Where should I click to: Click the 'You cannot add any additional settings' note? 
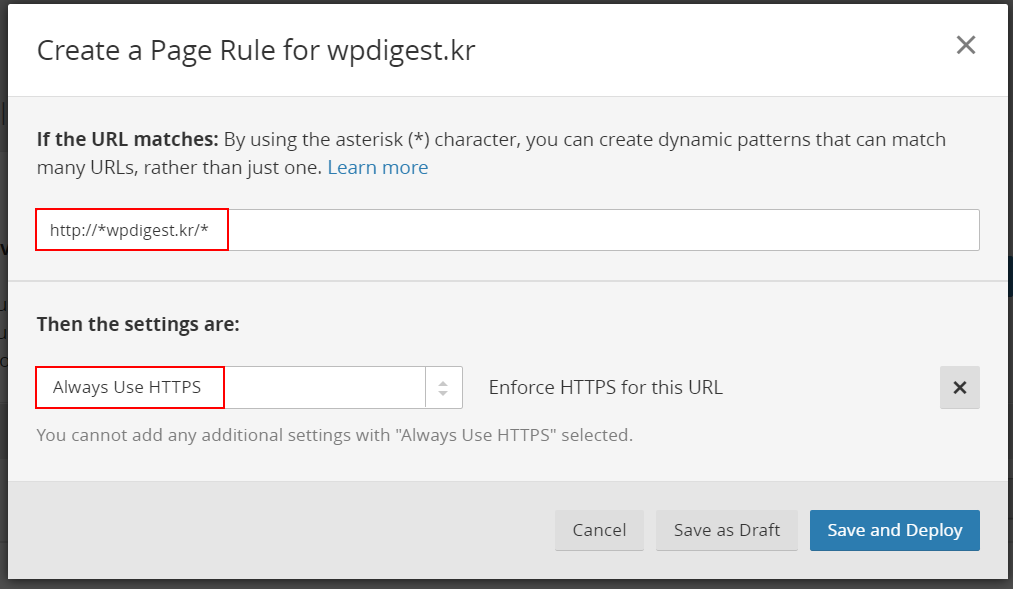335,435
